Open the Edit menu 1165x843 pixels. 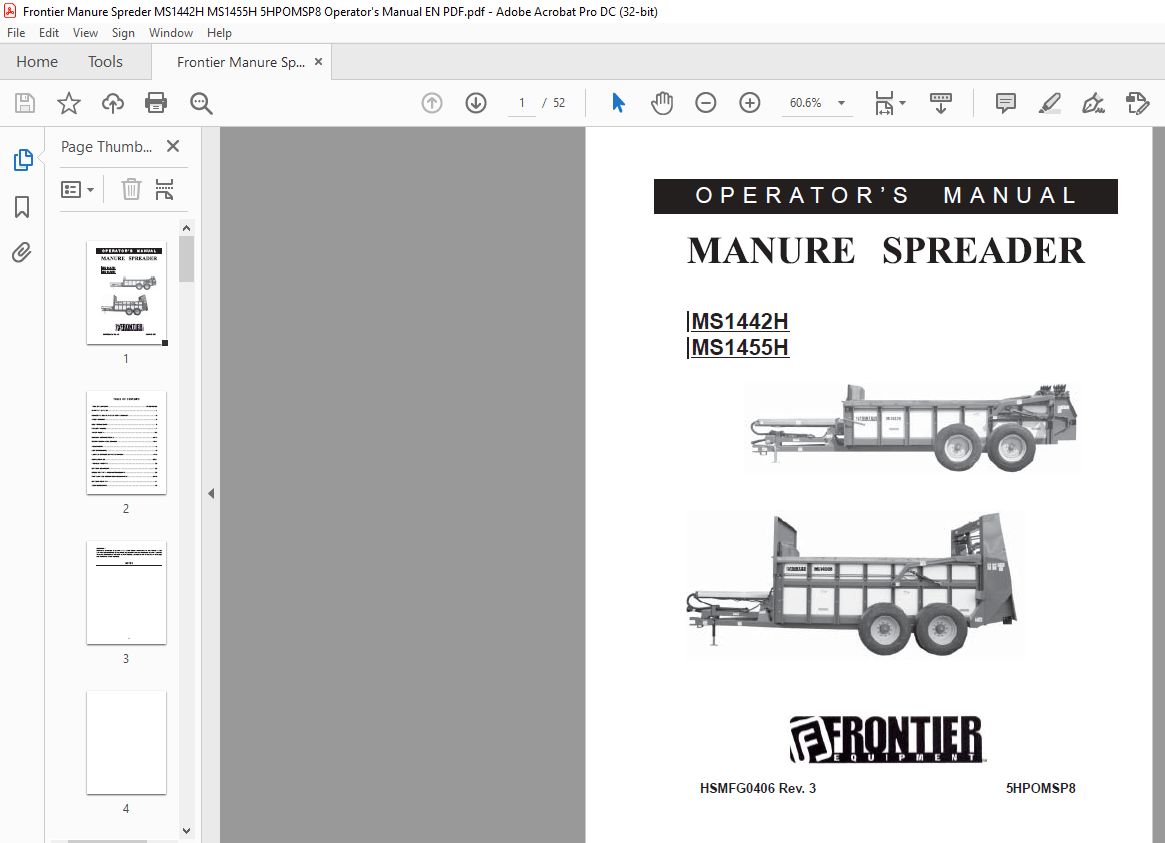(49, 33)
